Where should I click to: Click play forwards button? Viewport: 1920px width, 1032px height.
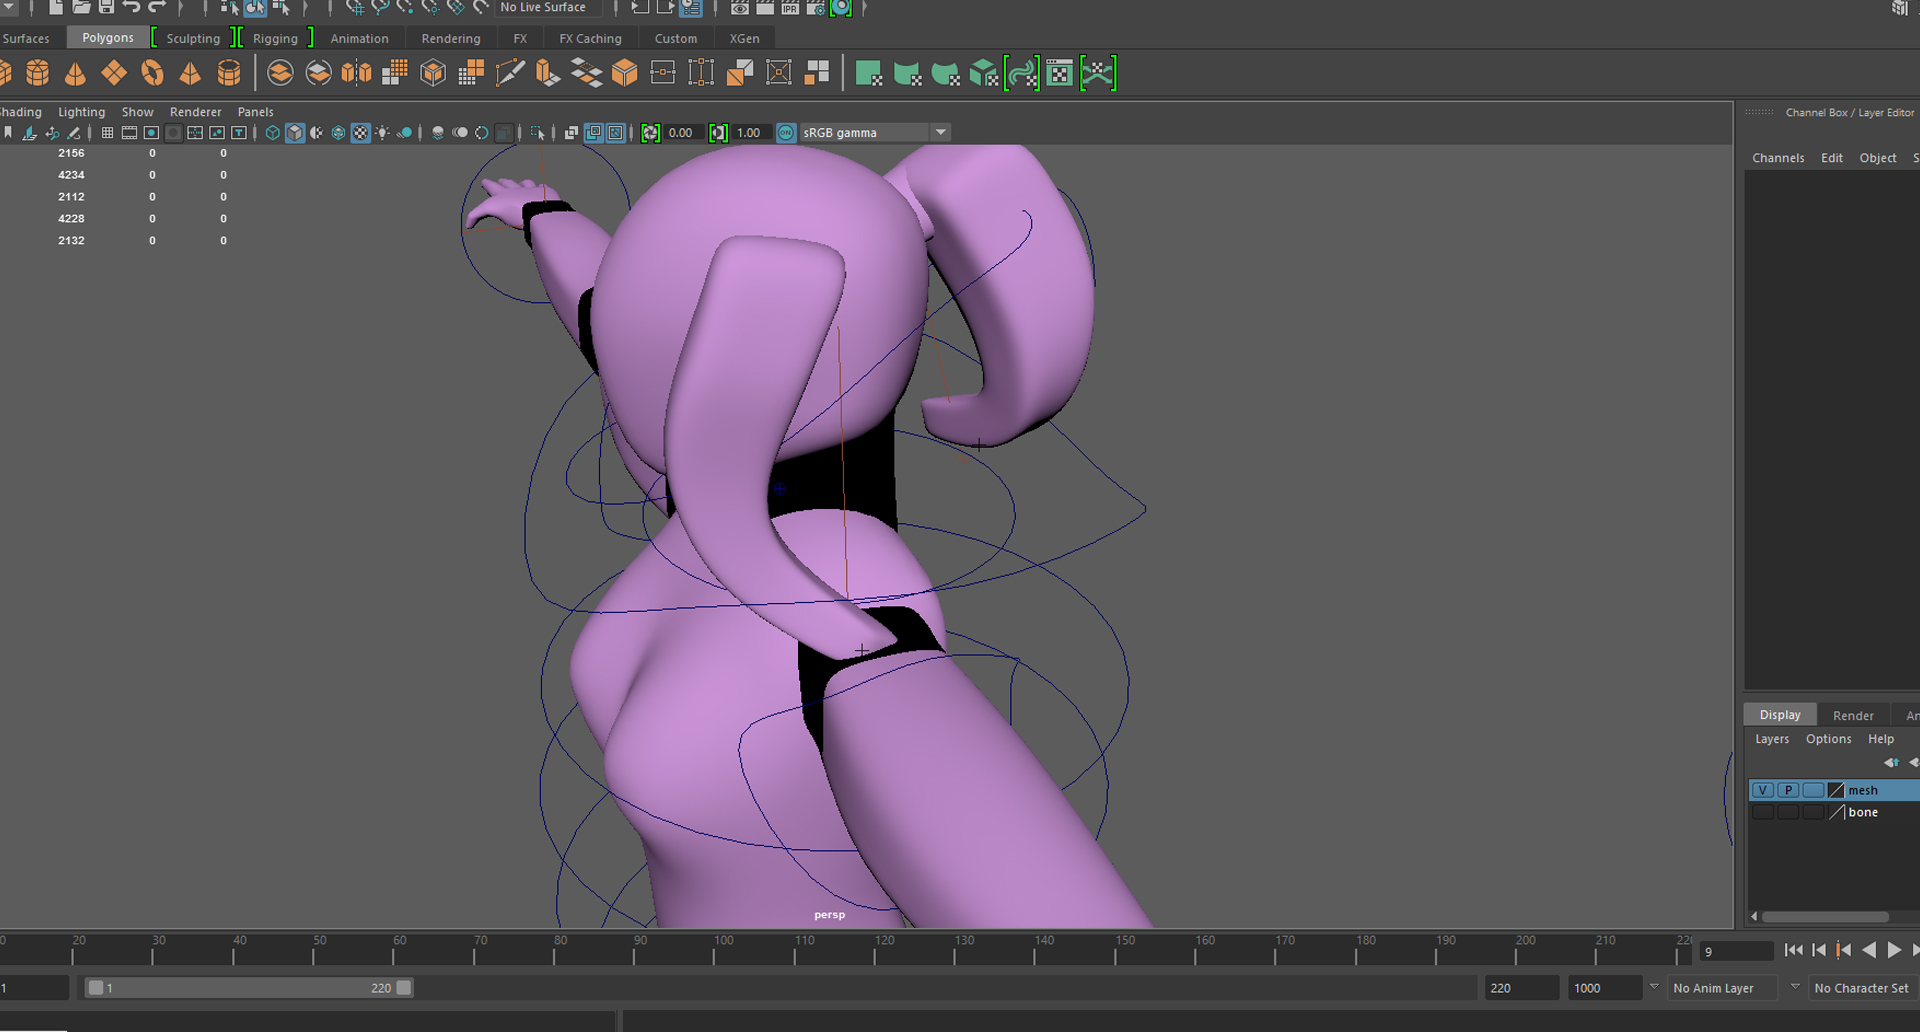tap(1894, 950)
